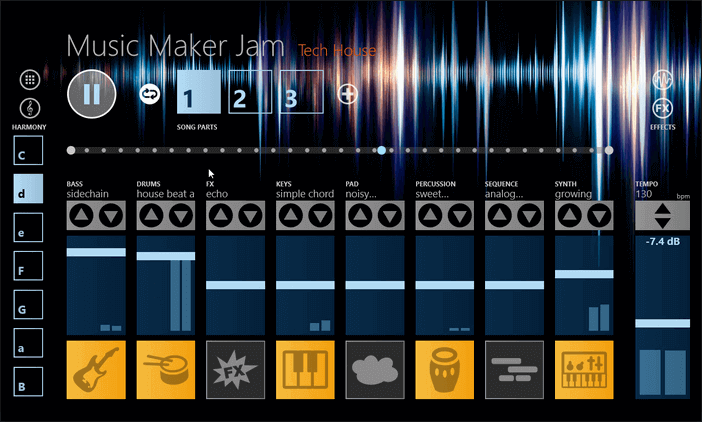Click Synth channel down arrow

tap(599, 216)
